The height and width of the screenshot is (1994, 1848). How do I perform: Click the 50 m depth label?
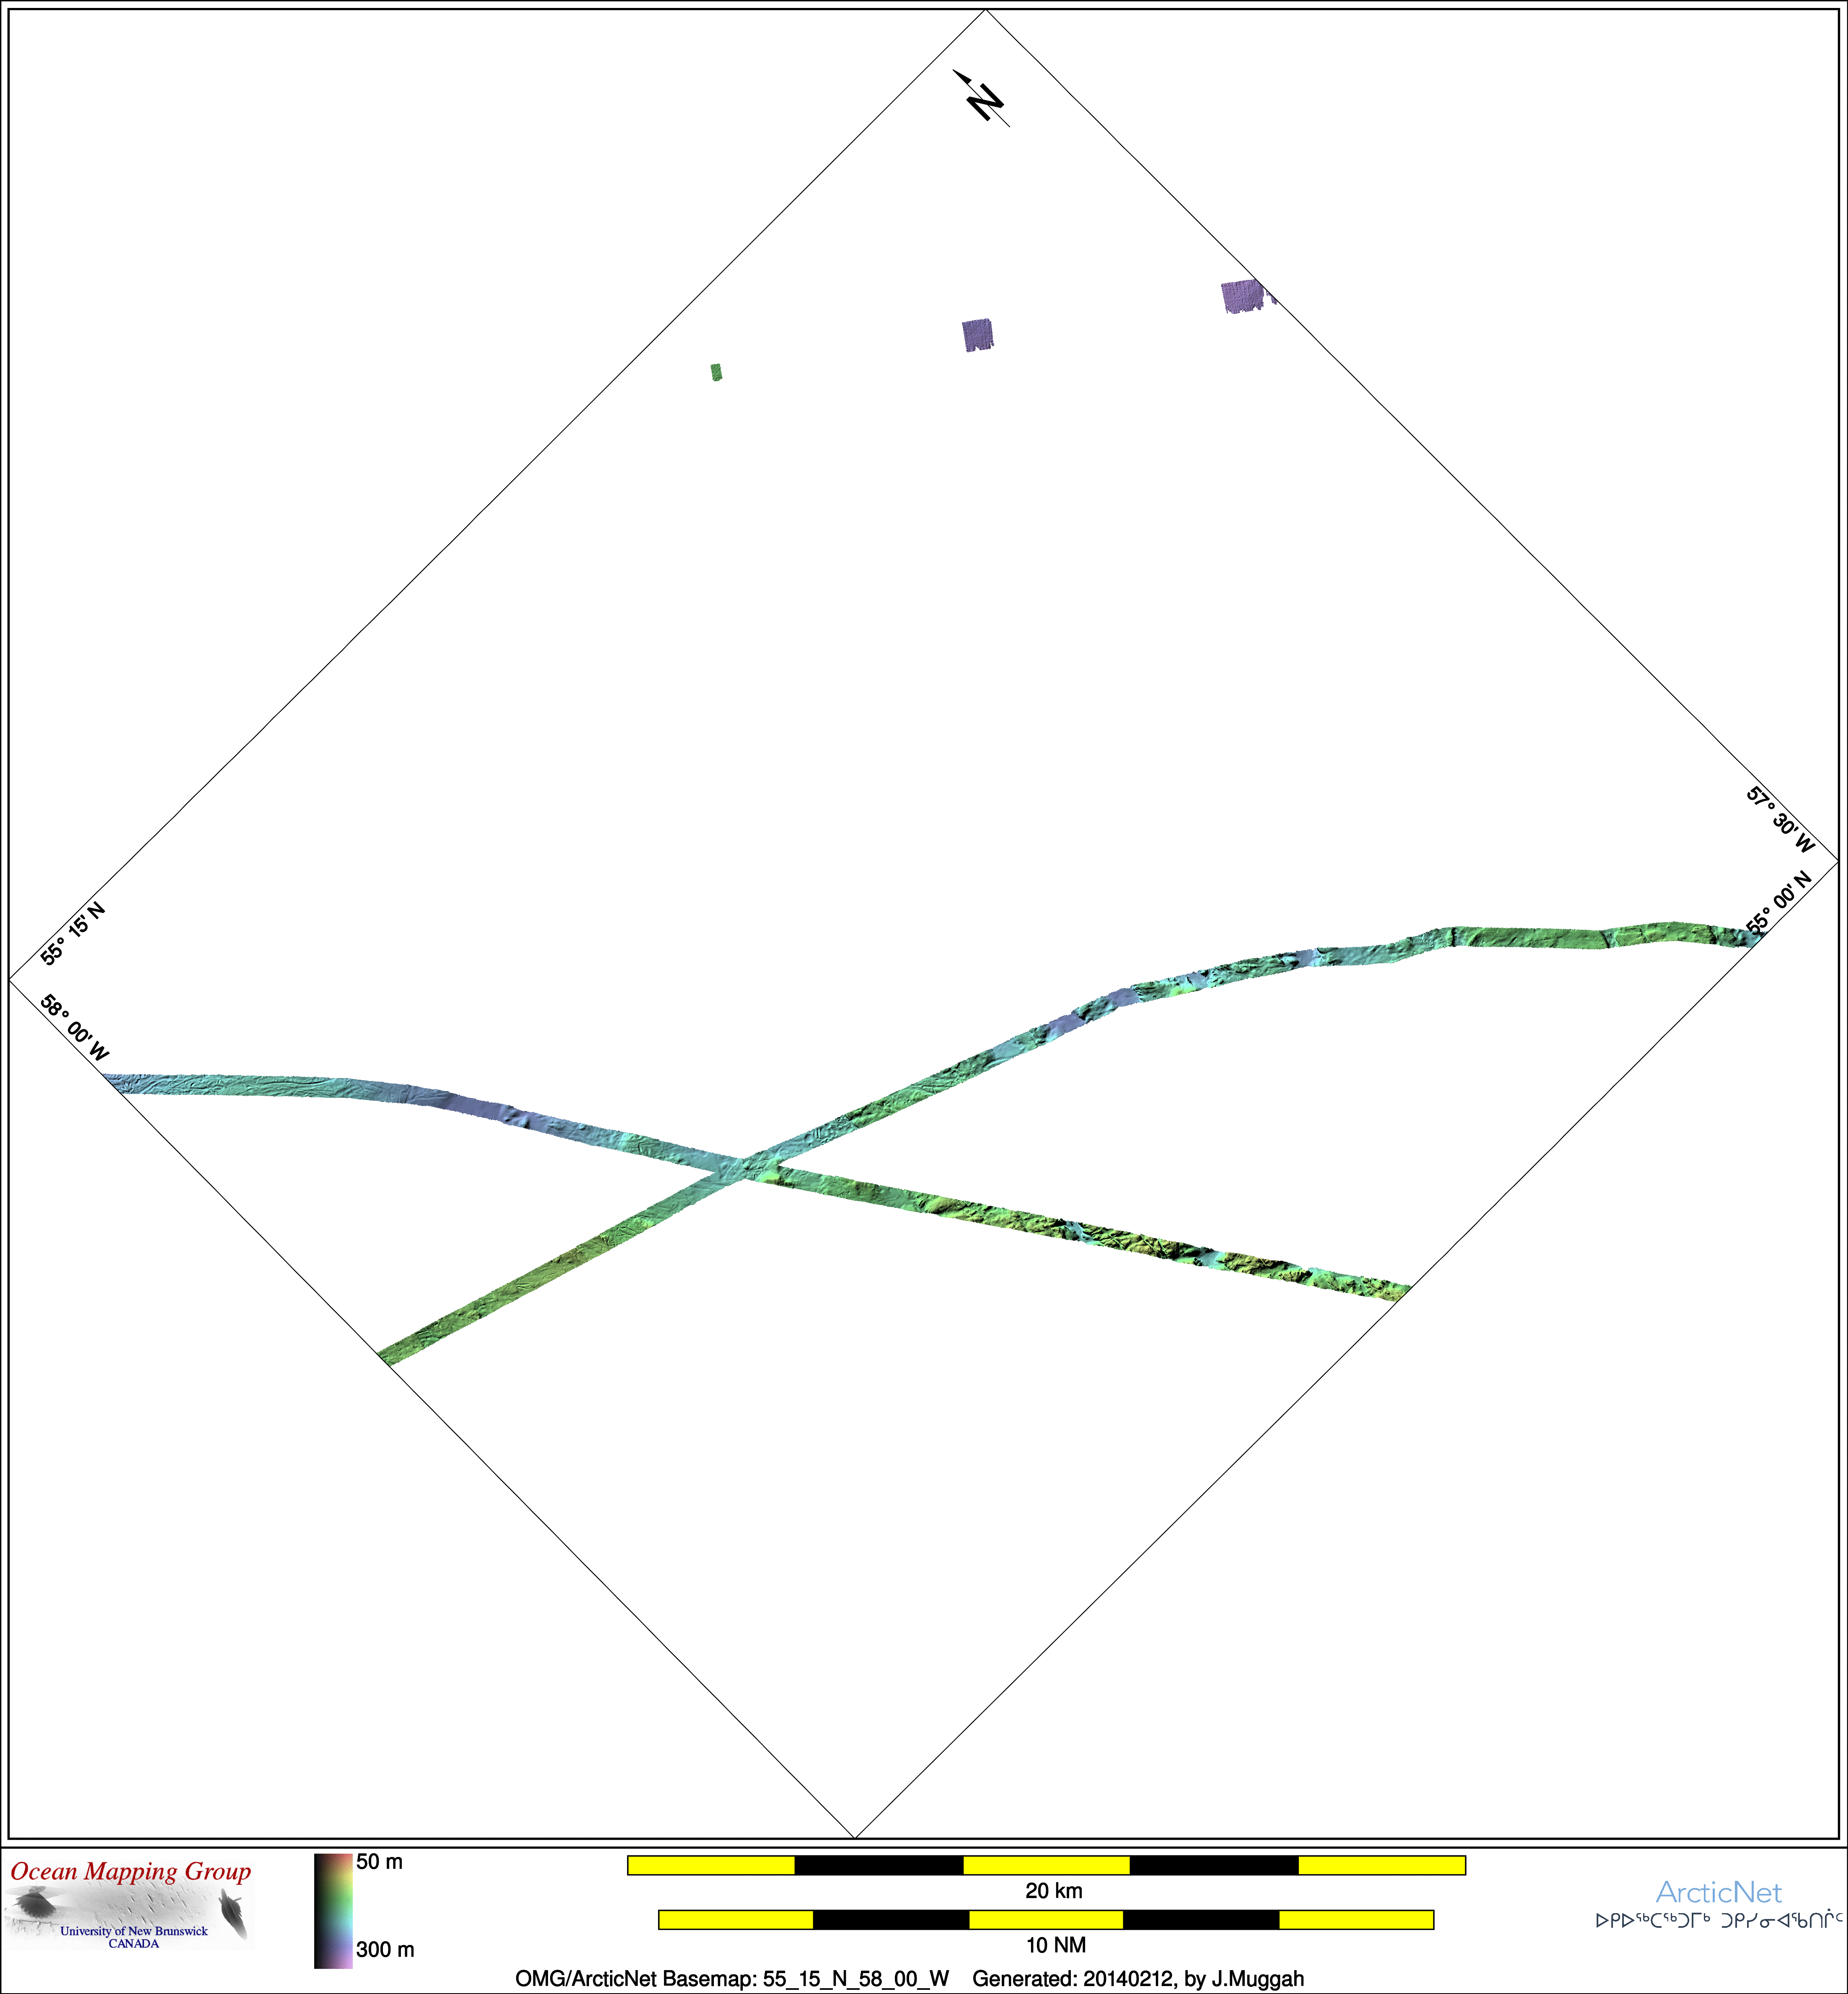coord(379,1862)
